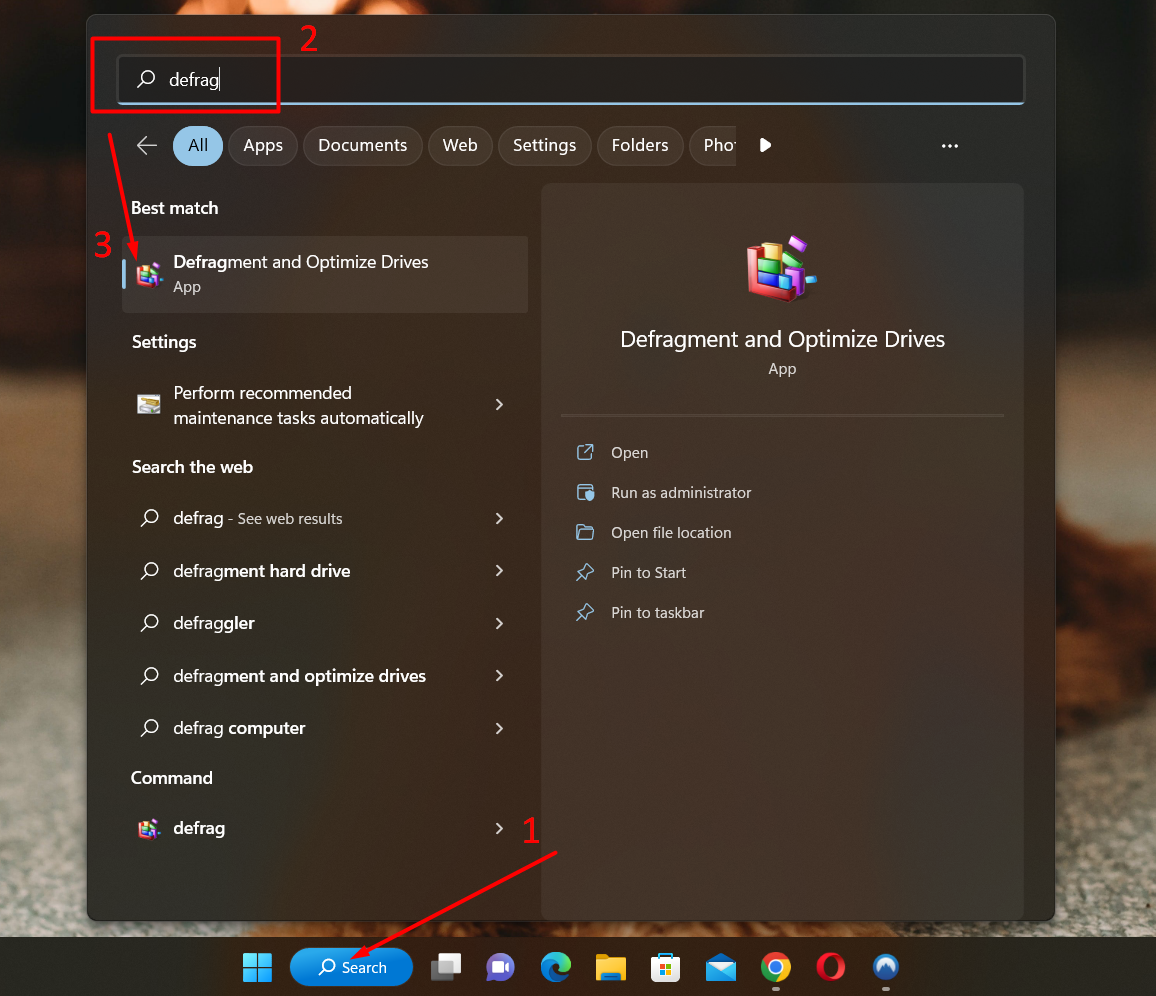Select 'Perform recommended maintenance tasks automatically' setting
This screenshot has width=1156, height=996.
299,405
